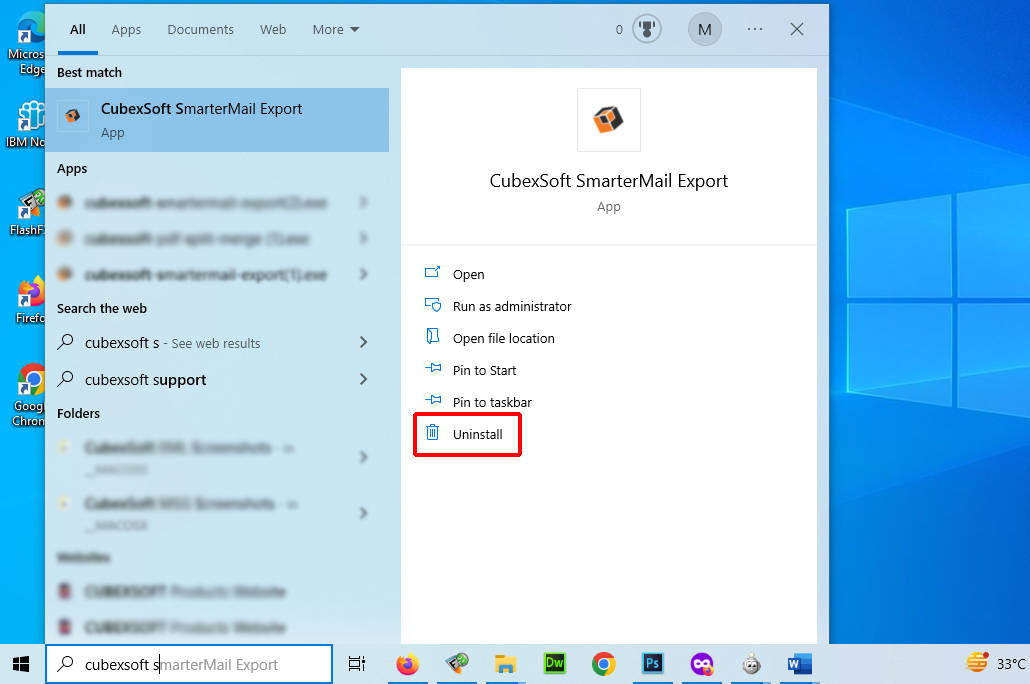Select the Web search tab
Viewport: 1030px width, 684px height.
point(273,30)
